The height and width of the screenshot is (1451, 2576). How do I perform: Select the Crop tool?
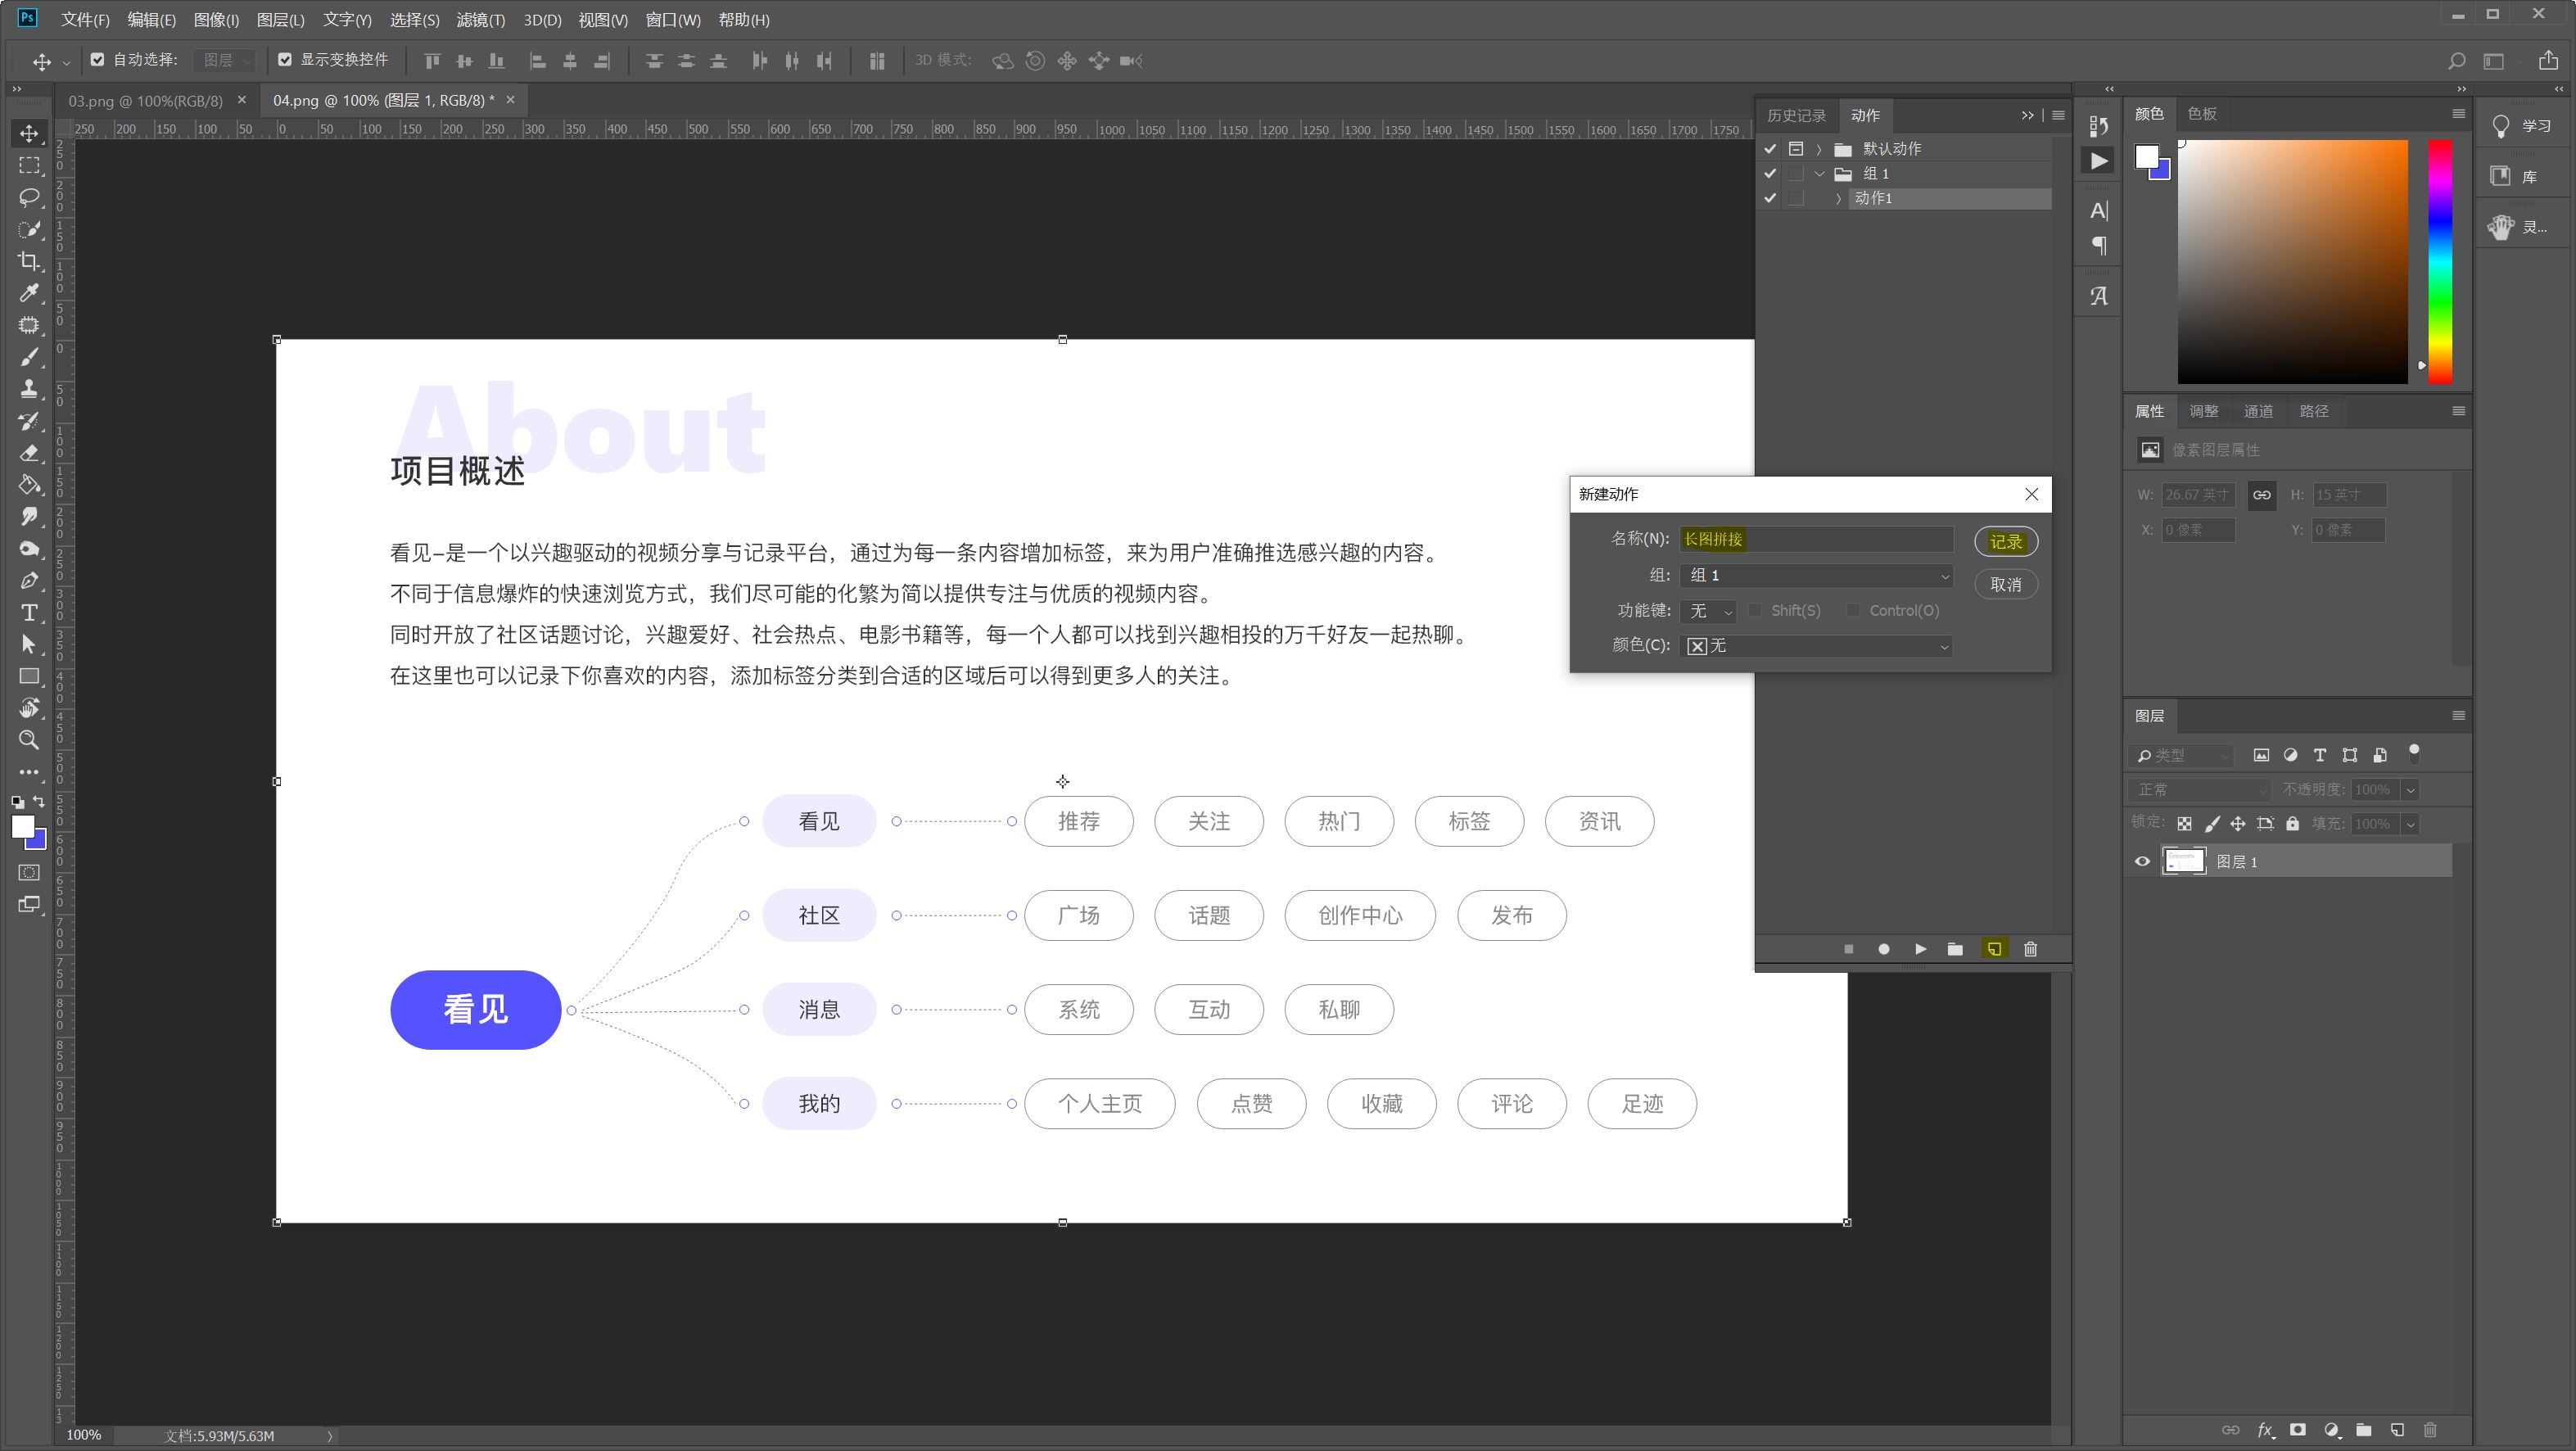(29, 261)
